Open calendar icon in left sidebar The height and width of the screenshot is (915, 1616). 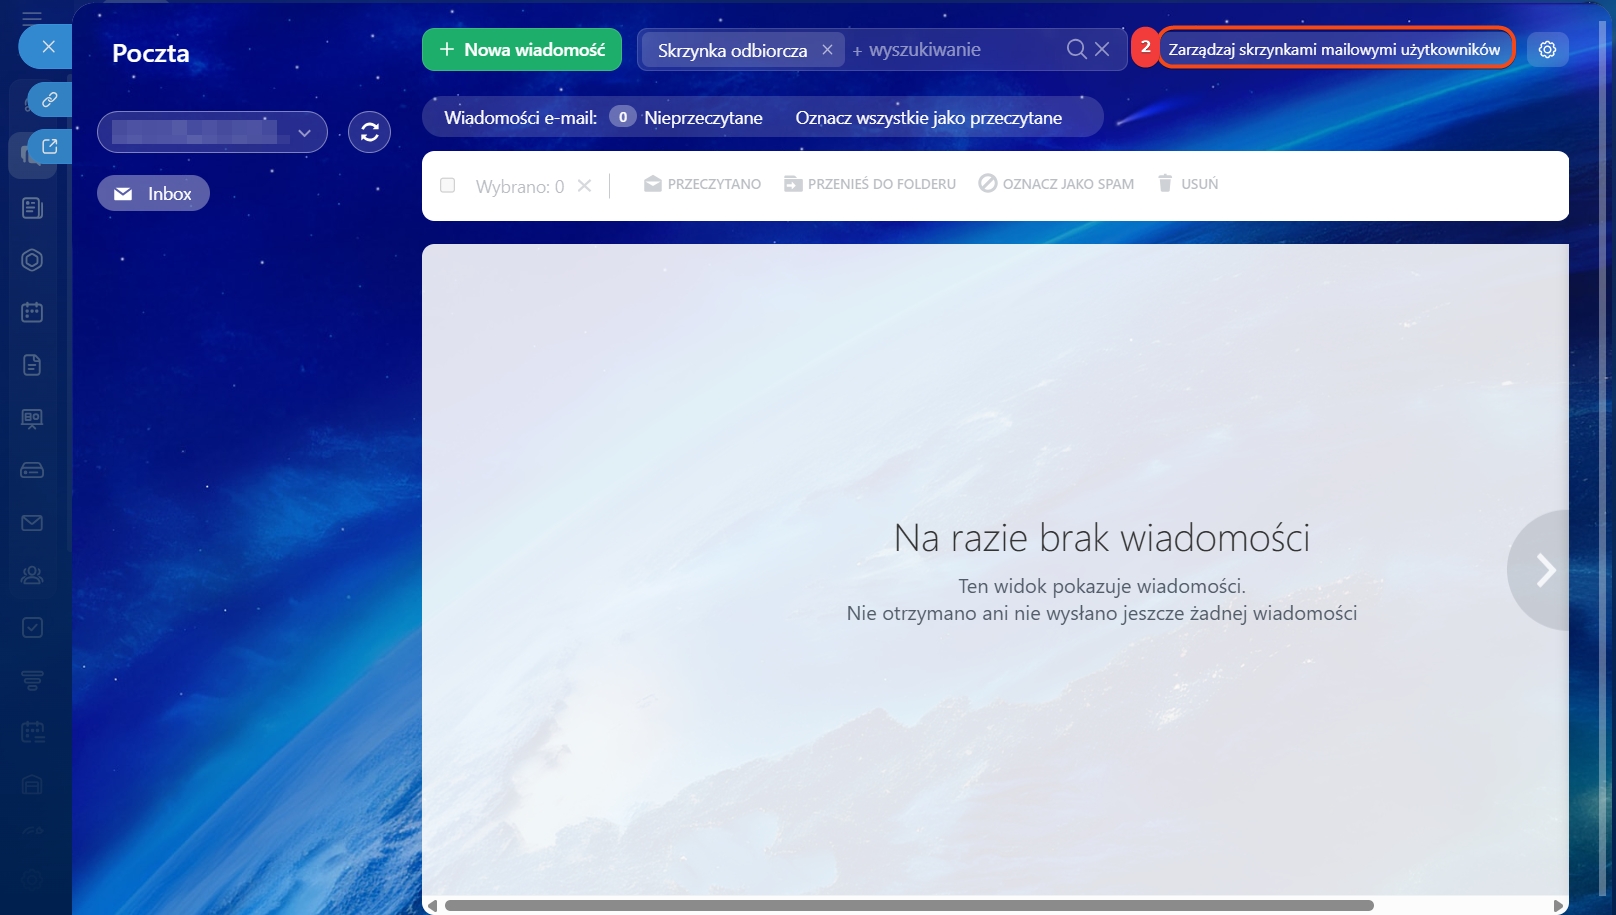point(32,313)
